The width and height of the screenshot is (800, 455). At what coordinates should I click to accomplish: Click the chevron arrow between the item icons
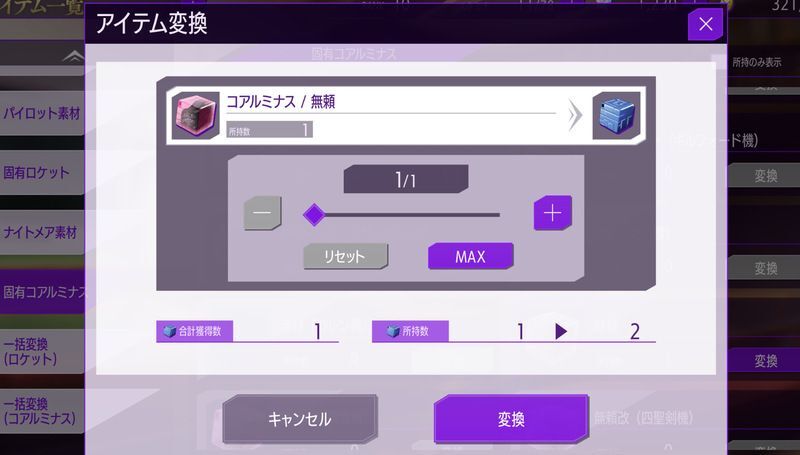tap(575, 115)
